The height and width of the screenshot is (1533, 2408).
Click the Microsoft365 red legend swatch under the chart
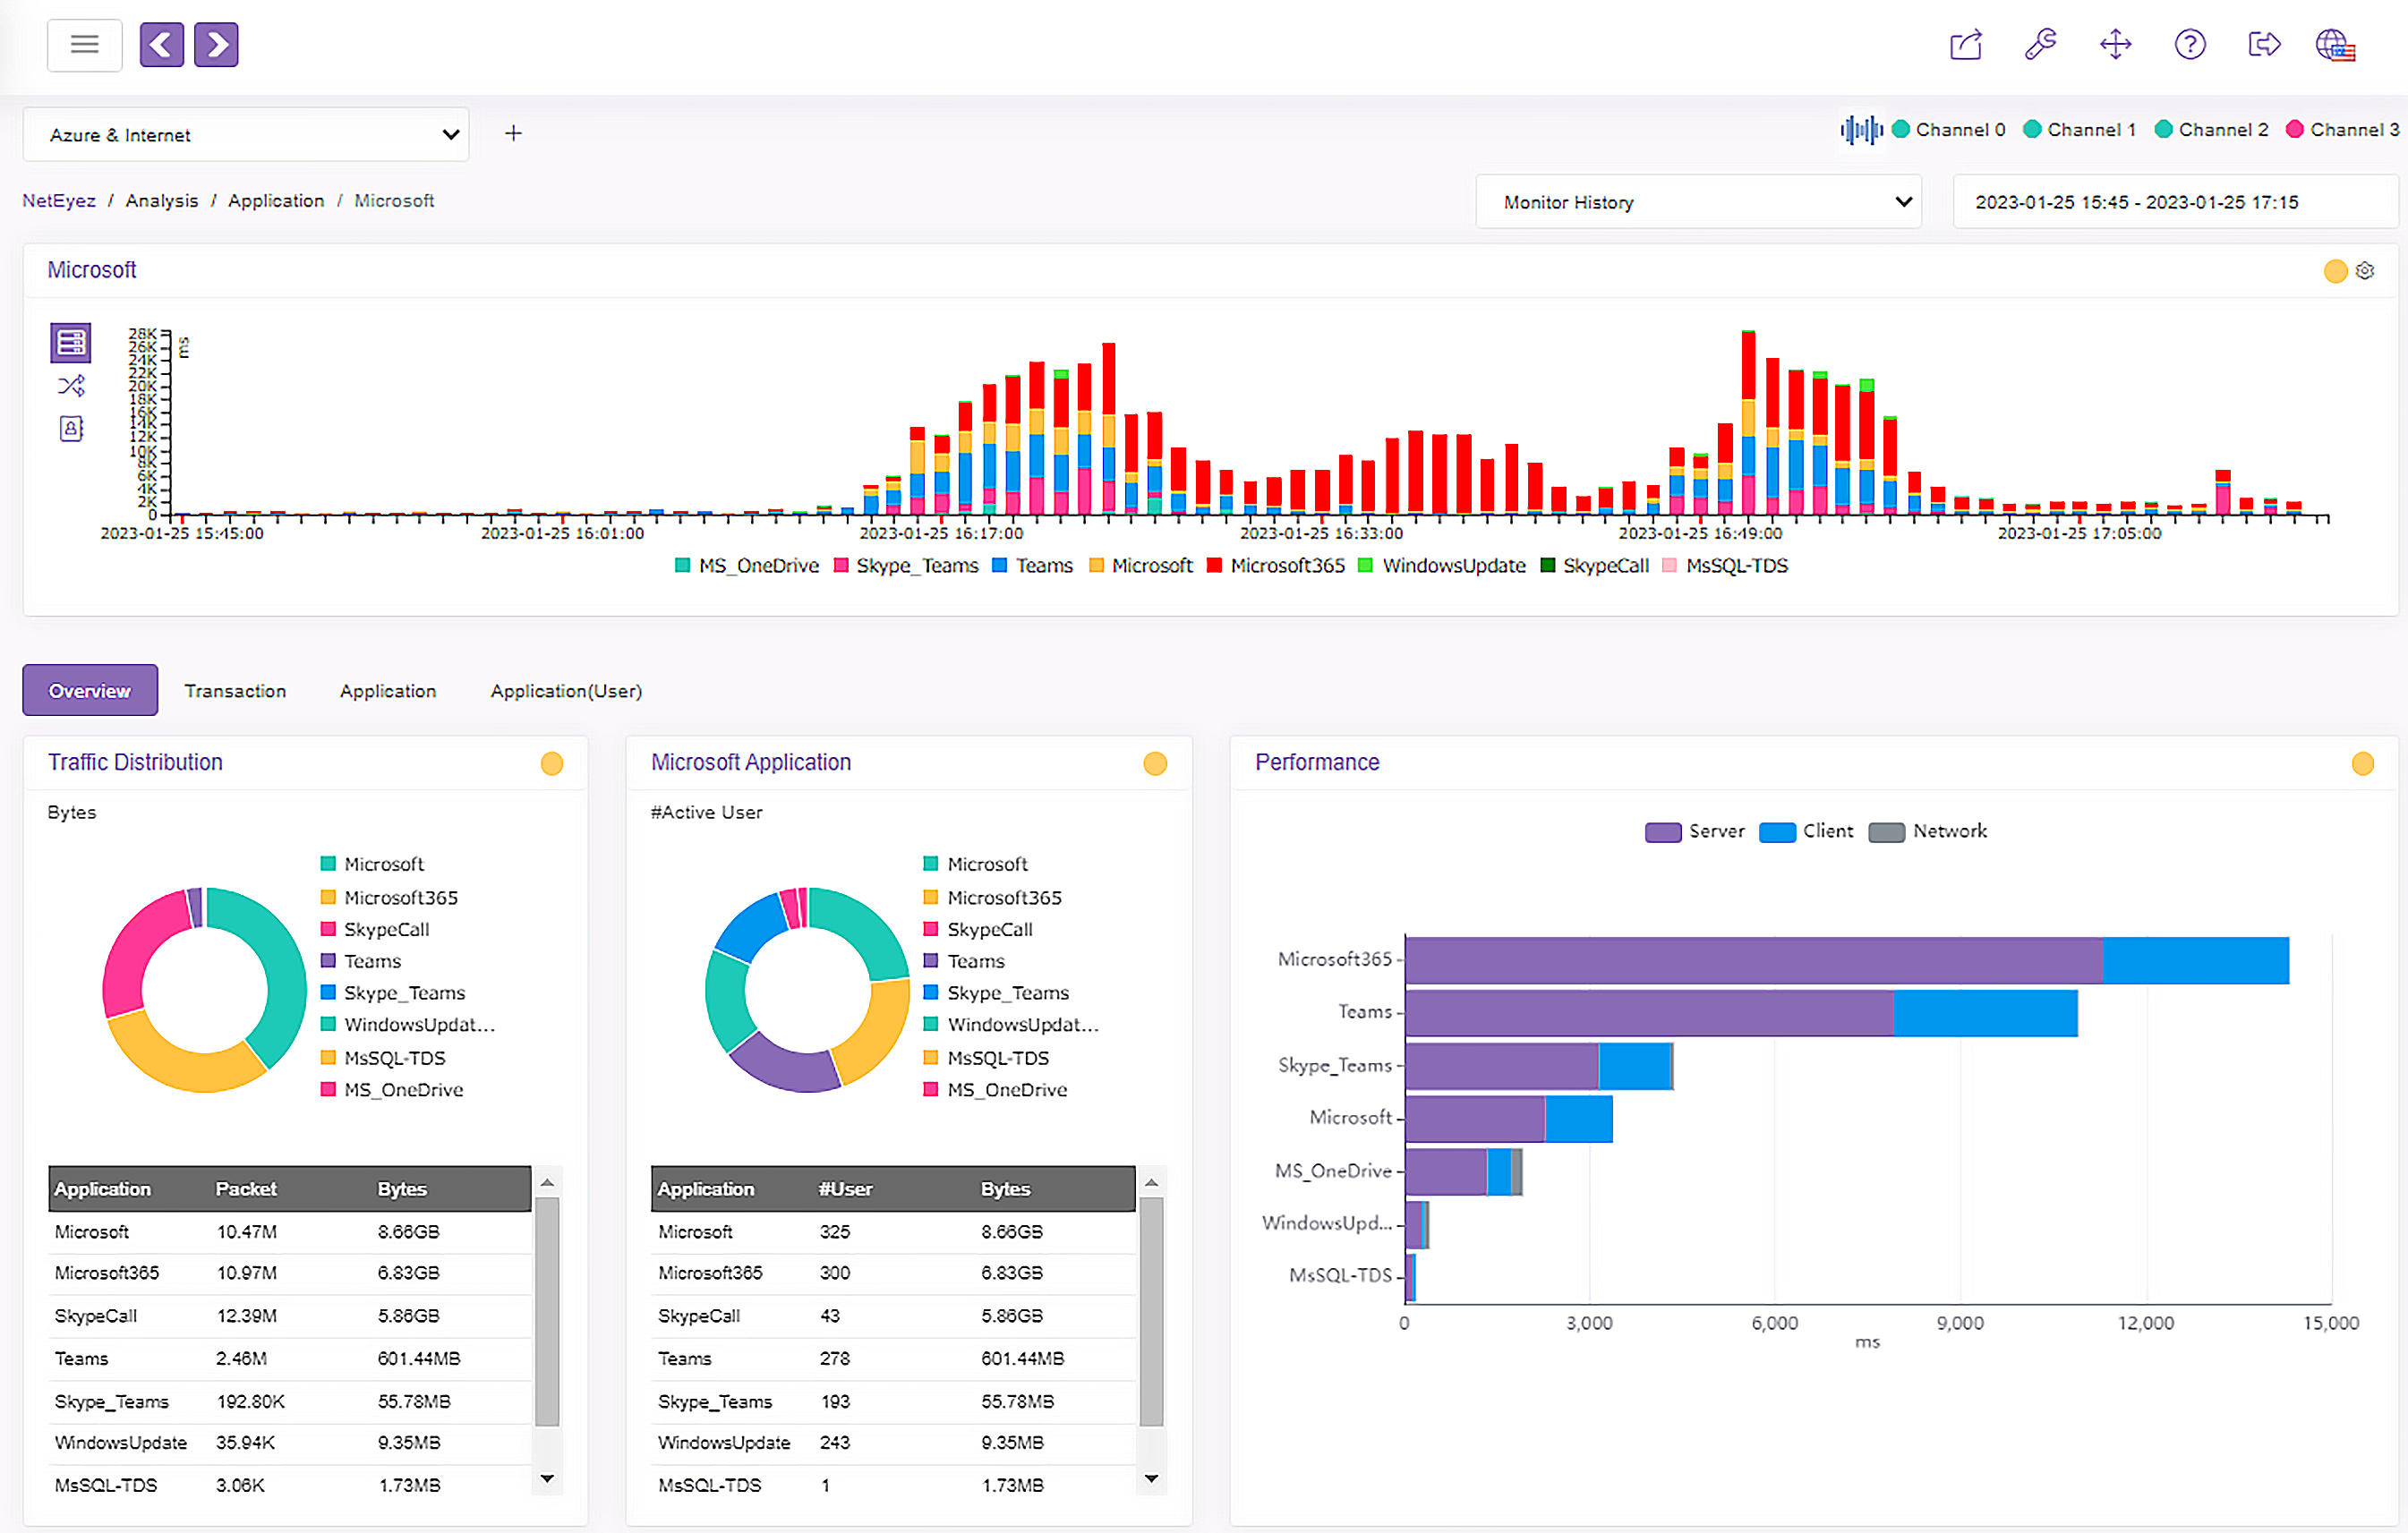point(1213,565)
